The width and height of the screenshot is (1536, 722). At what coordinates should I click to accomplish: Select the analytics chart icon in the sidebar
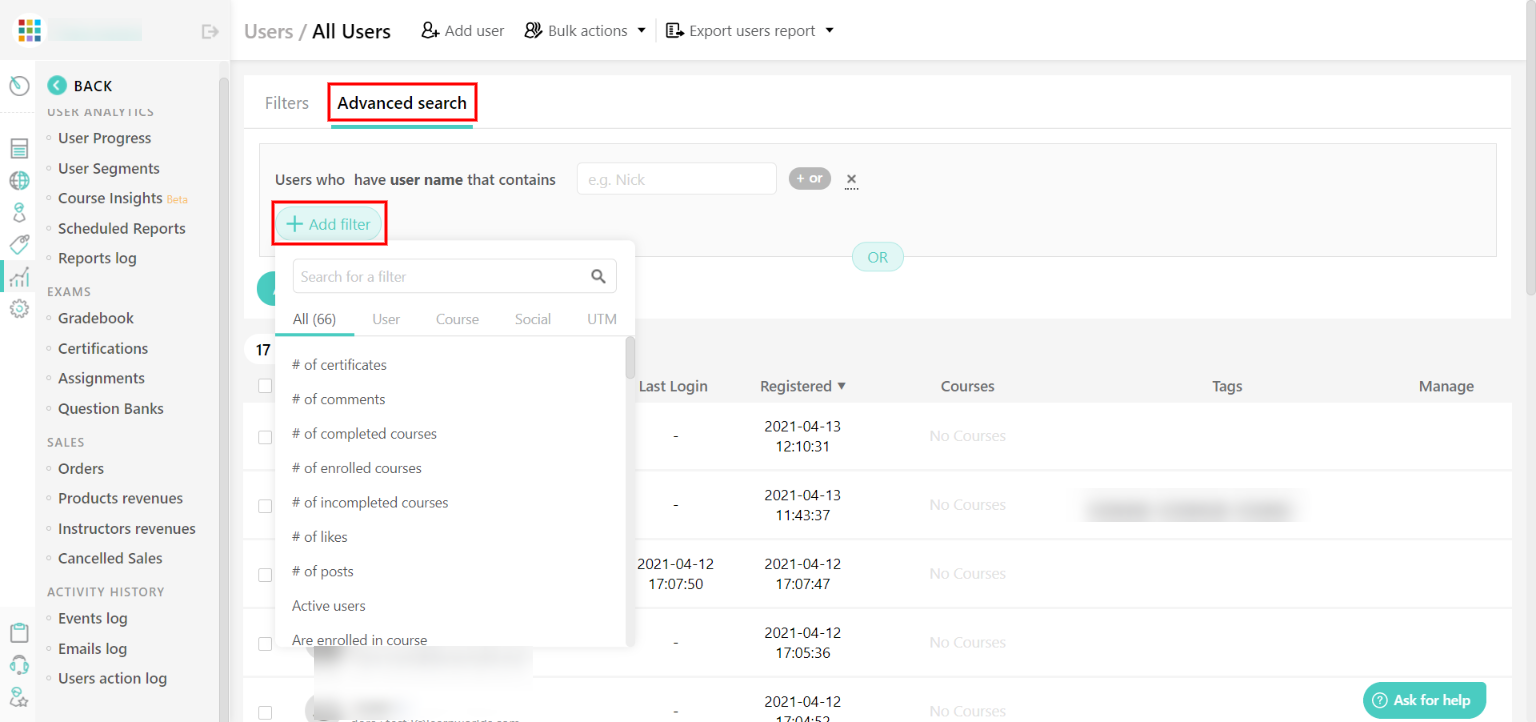[x=18, y=277]
